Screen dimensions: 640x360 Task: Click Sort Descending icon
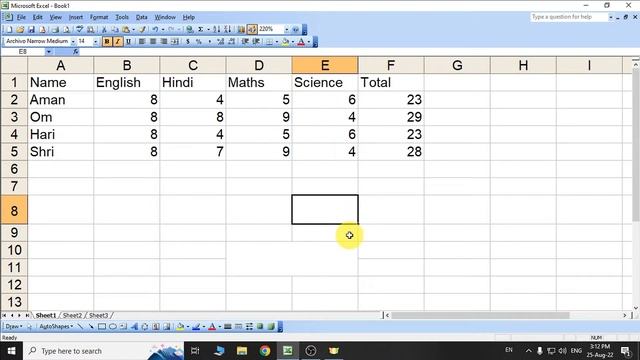pyautogui.click(x=227, y=29)
